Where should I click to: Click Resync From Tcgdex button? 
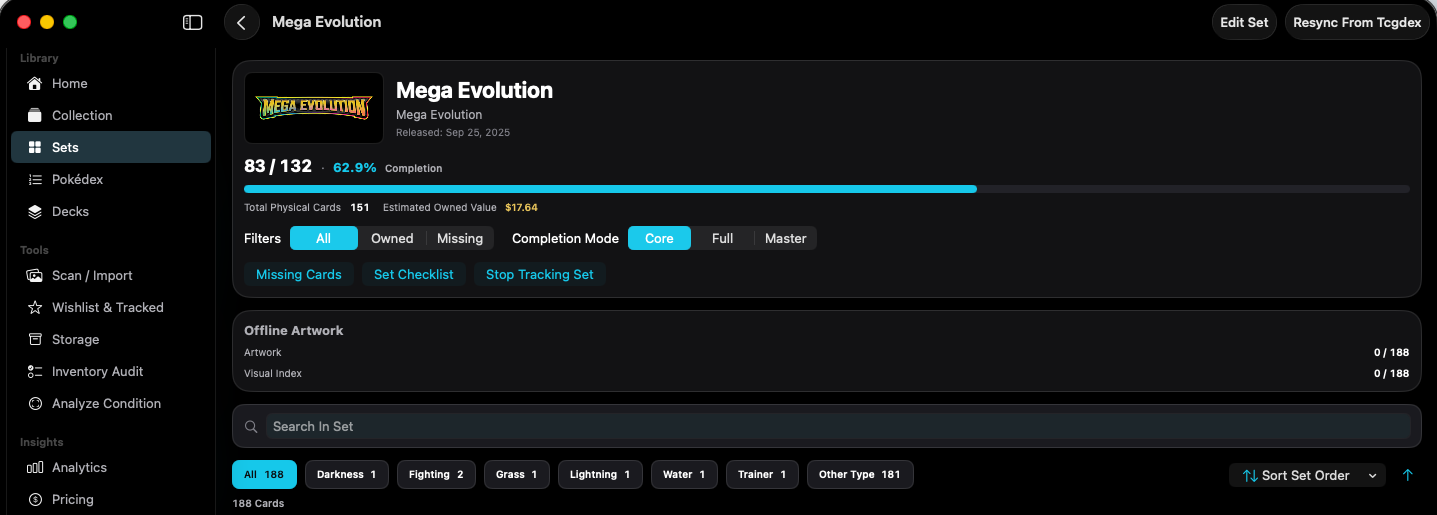coord(1357,22)
